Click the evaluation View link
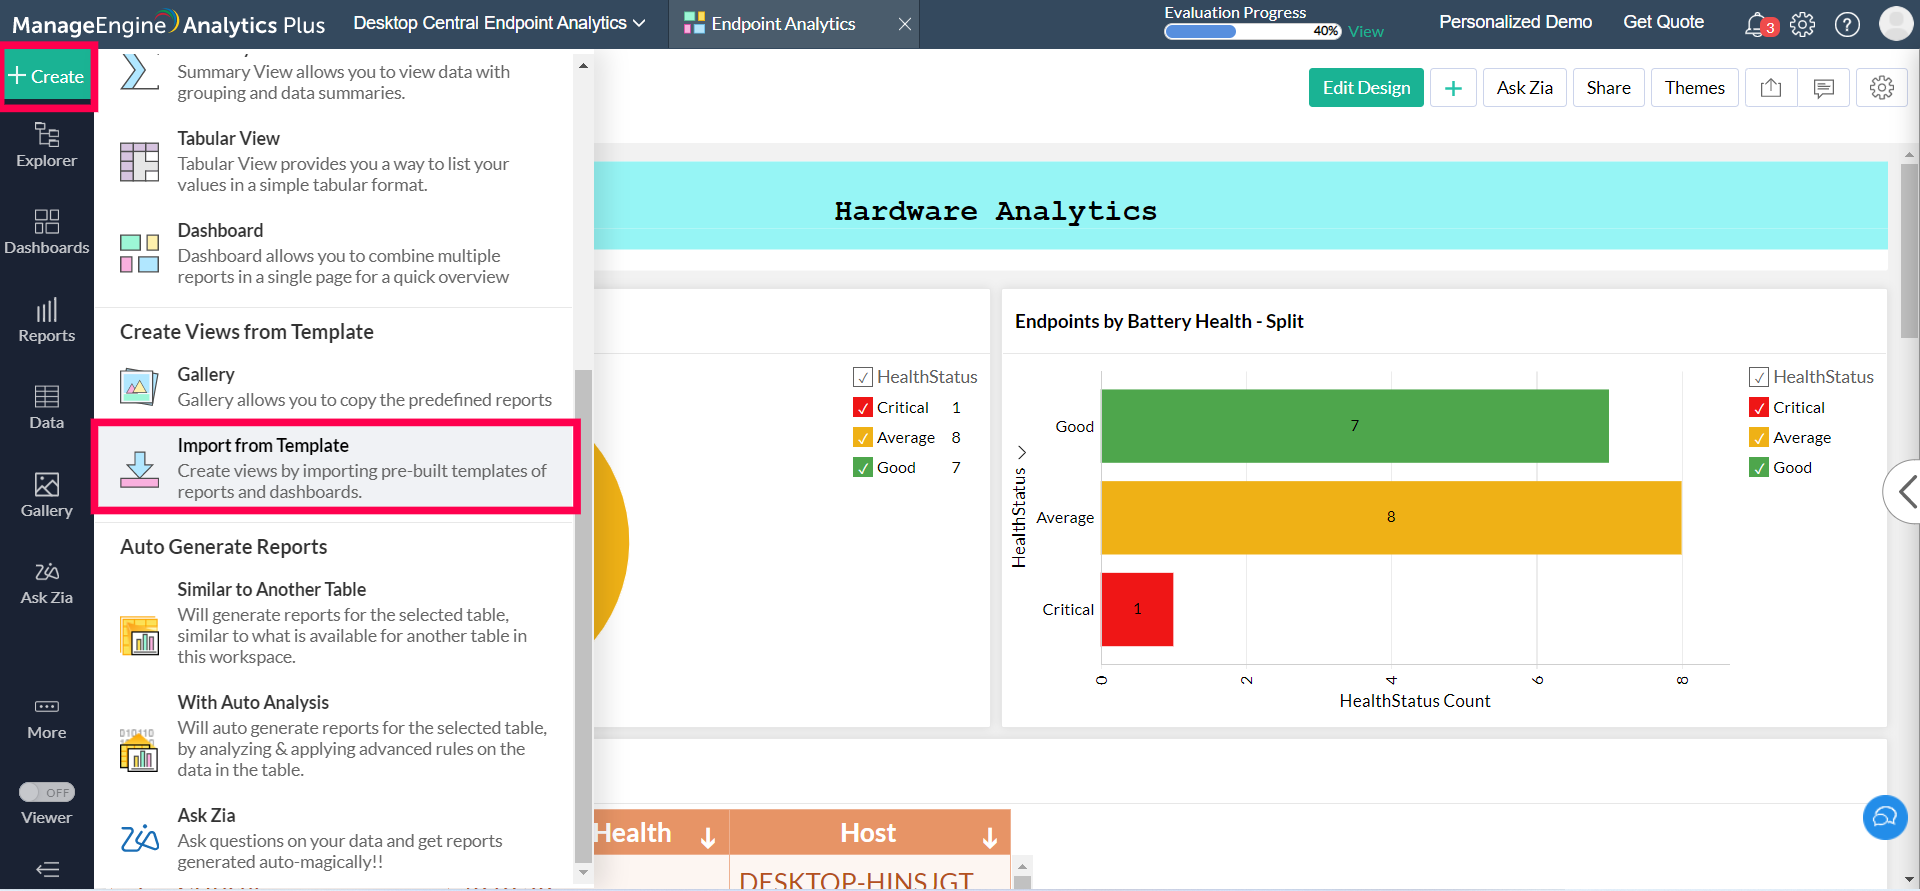 [x=1365, y=32]
